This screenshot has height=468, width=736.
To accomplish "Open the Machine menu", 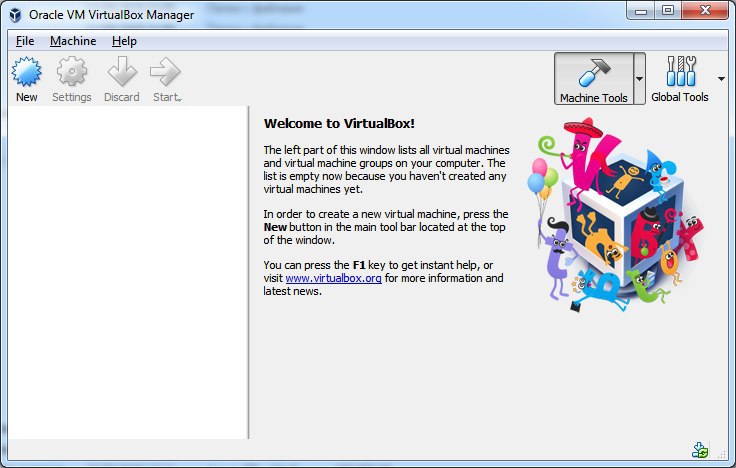I will click(73, 41).
